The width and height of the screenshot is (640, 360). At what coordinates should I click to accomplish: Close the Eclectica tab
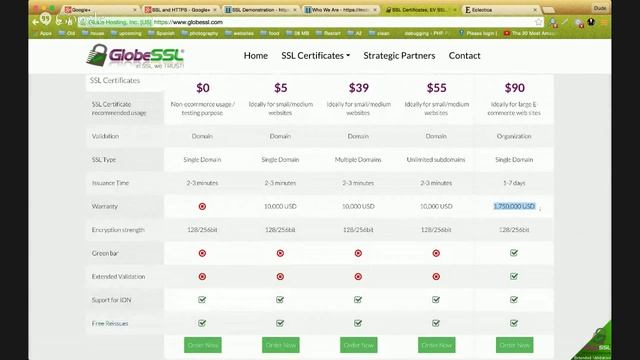click(x=535, y=9)
